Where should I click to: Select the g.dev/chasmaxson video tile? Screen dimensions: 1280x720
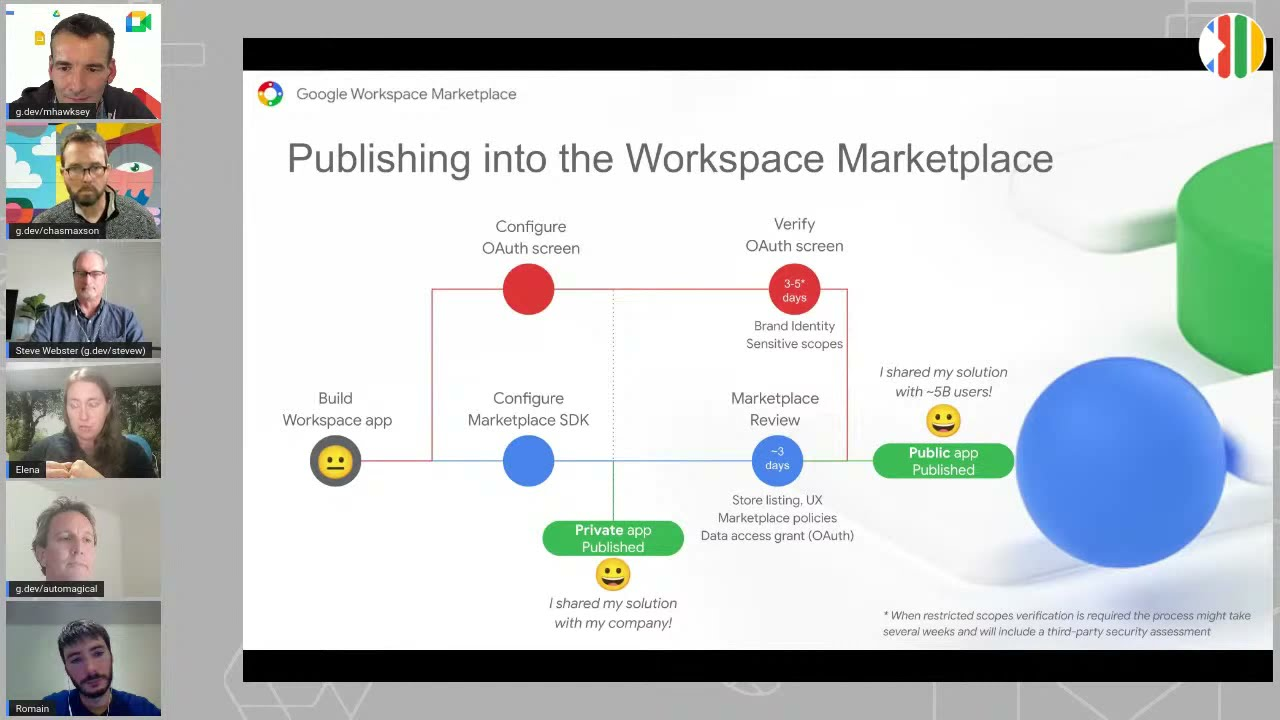pyautogui.click(x=83, y=181)
